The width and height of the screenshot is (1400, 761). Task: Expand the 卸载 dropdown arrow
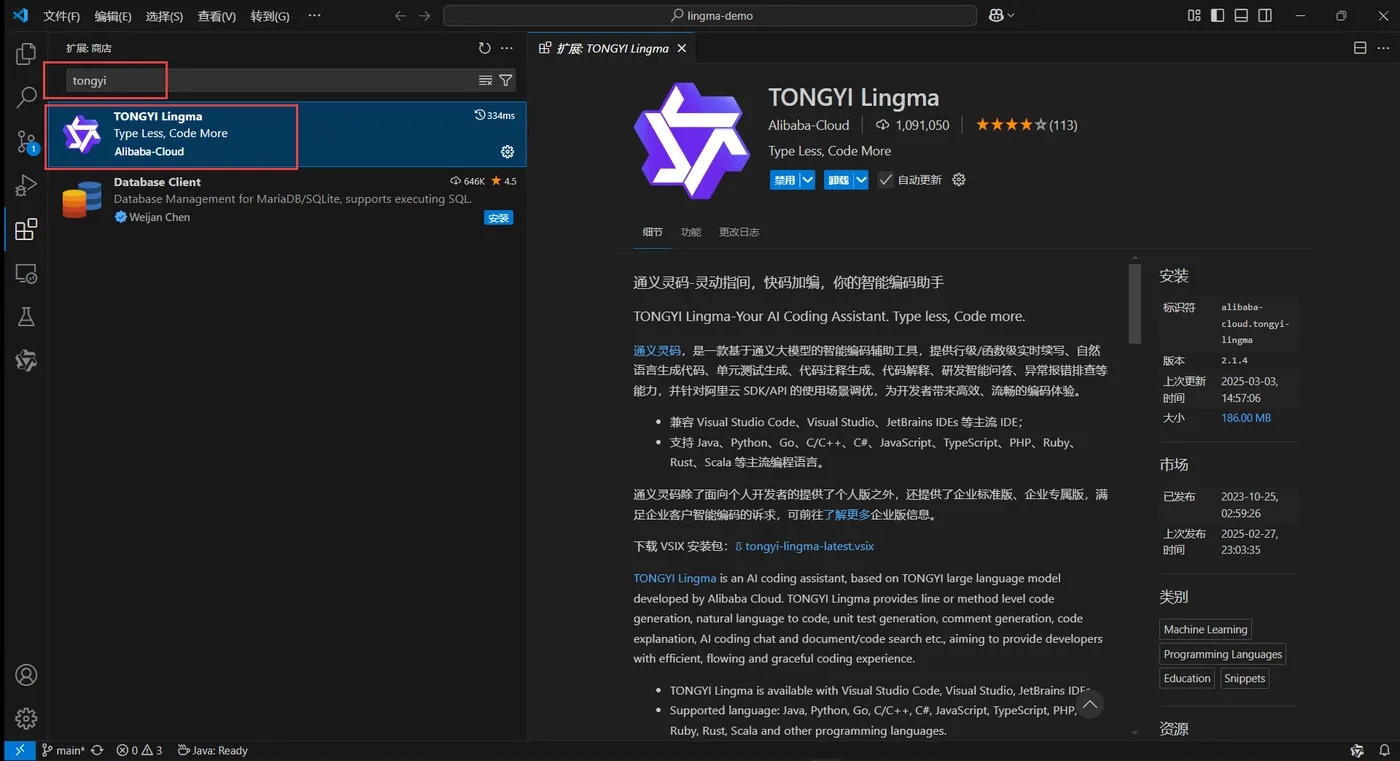point(860,180)
